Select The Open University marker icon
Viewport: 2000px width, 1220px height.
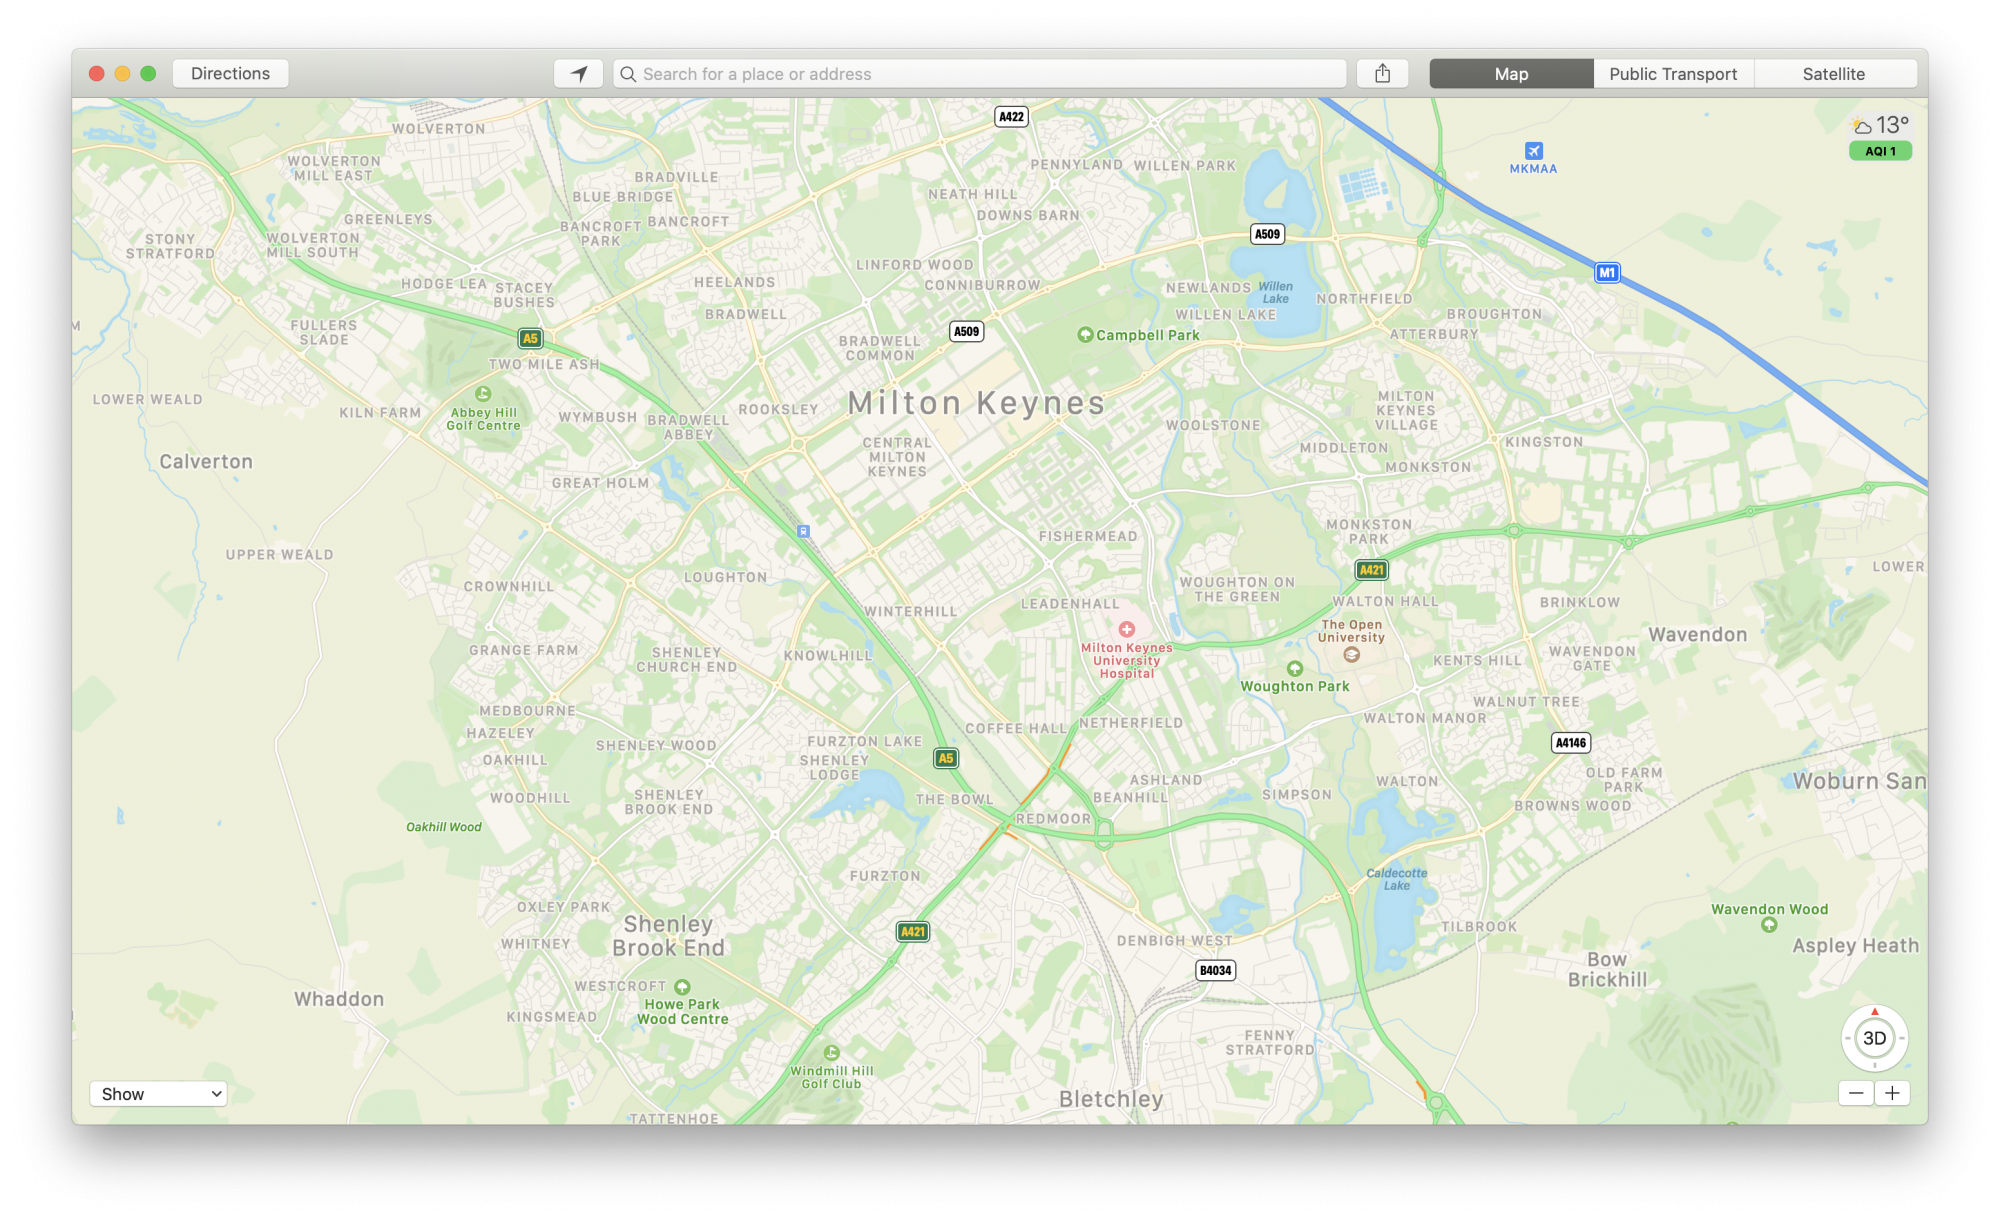1351,655
